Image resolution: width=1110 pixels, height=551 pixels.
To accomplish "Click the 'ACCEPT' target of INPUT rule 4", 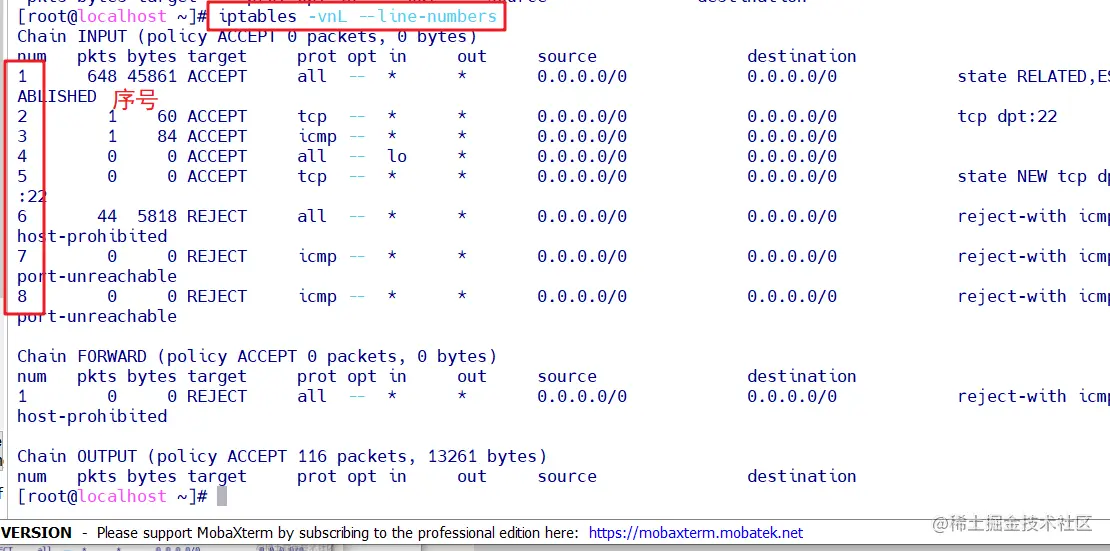I will [217, 156].
